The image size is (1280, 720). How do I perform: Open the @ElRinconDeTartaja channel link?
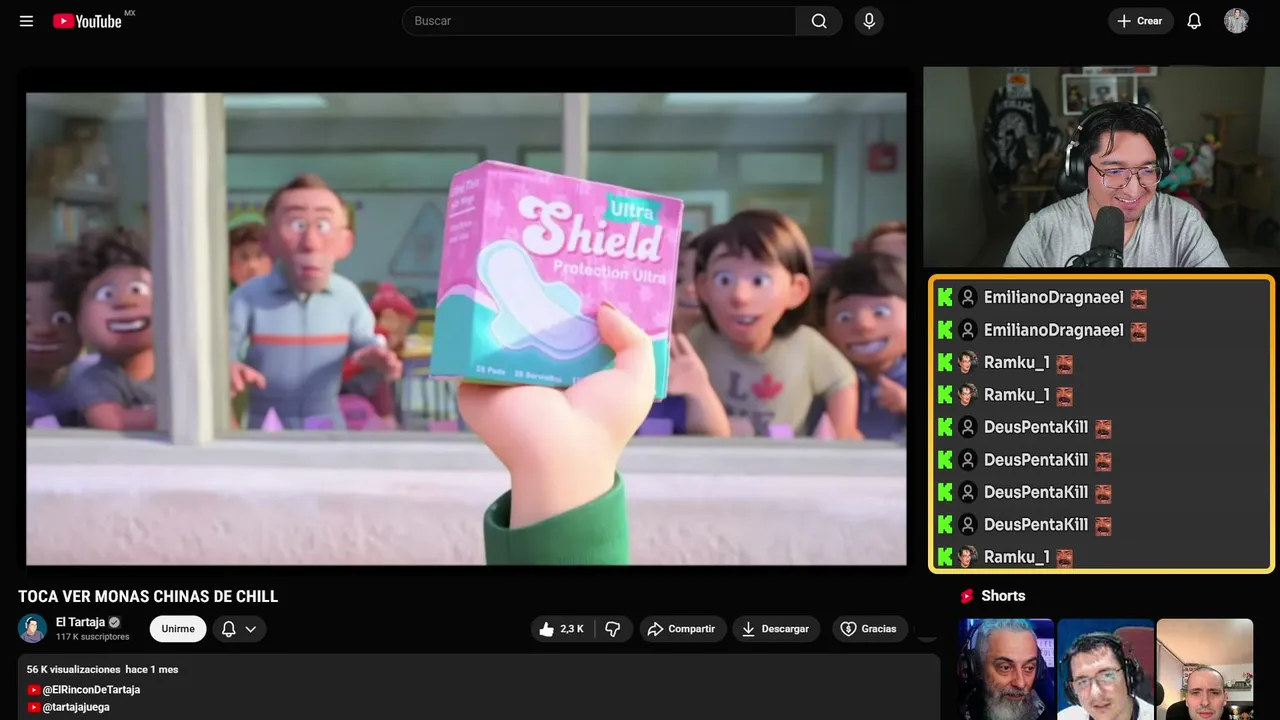pyautogui.click(x=84, y=690)
